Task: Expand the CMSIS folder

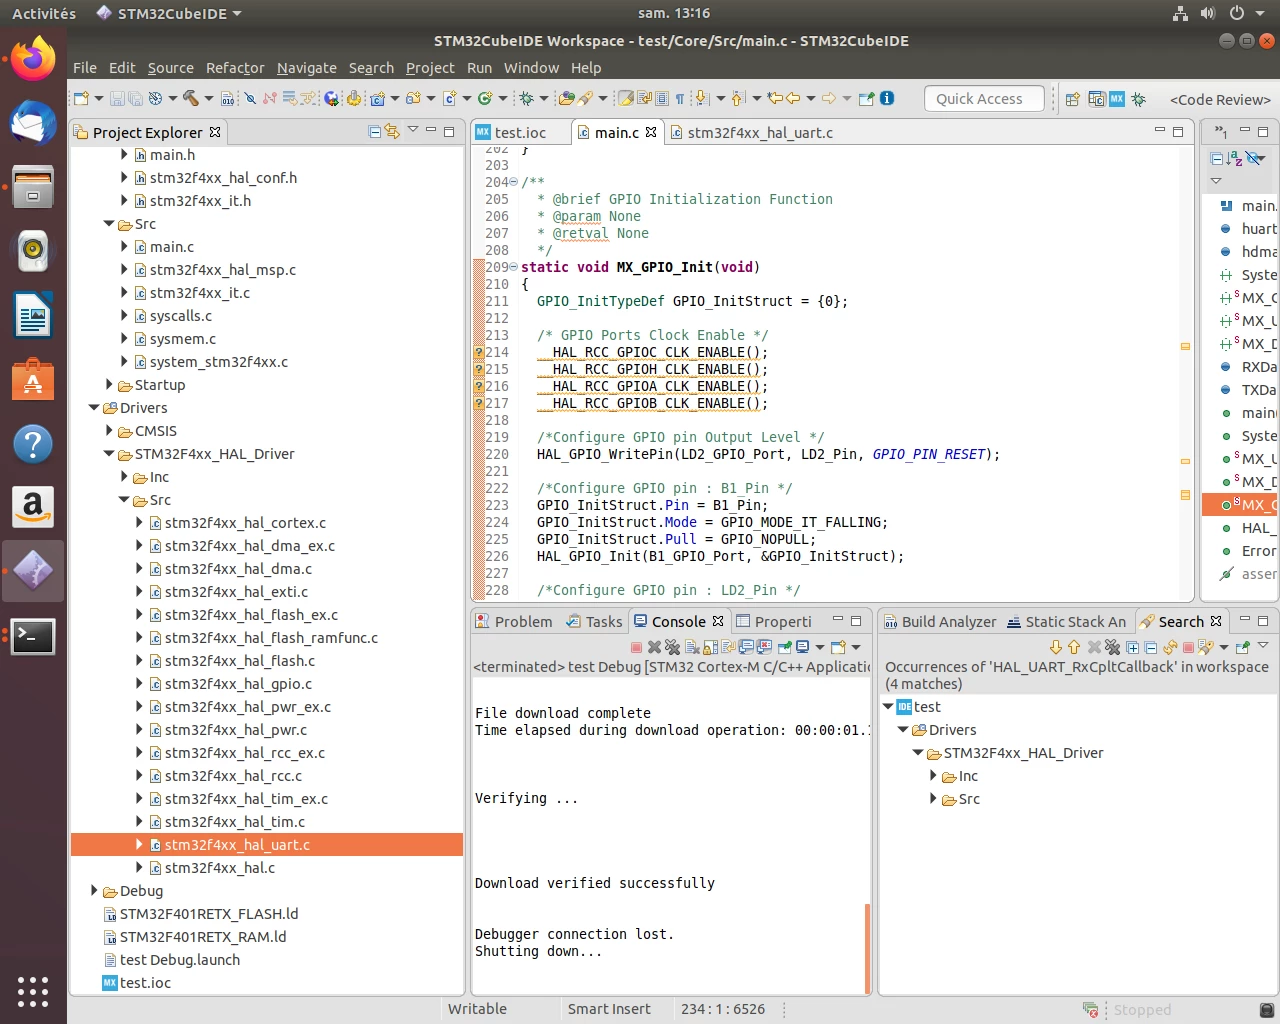Action: [x=110, y=430]
